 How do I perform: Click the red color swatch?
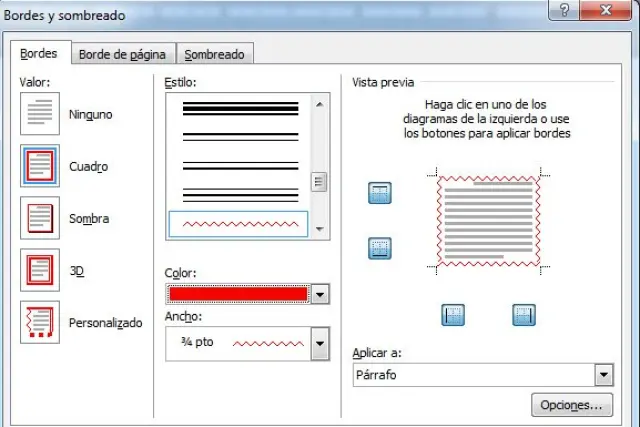(x=239, y=294)
